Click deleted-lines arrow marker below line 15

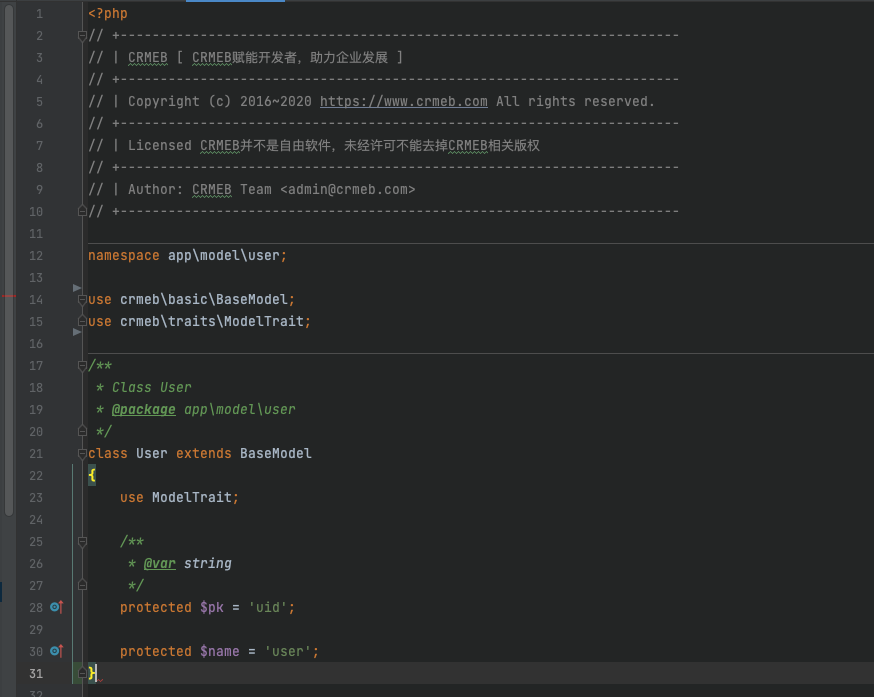[77, 332]
